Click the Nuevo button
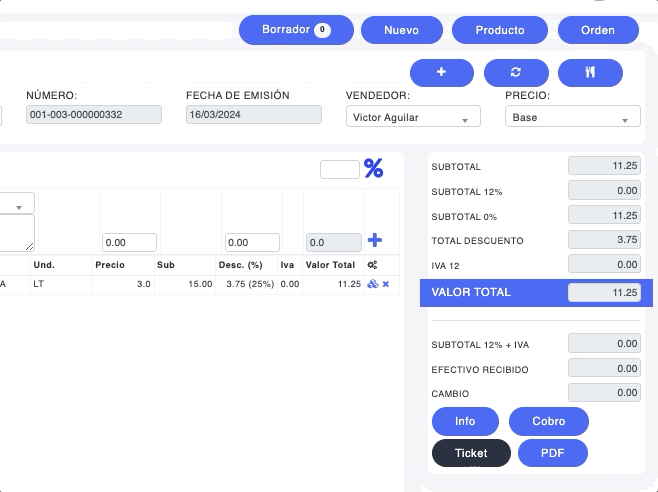The image size is (658, 492). (x=401, y=31)
